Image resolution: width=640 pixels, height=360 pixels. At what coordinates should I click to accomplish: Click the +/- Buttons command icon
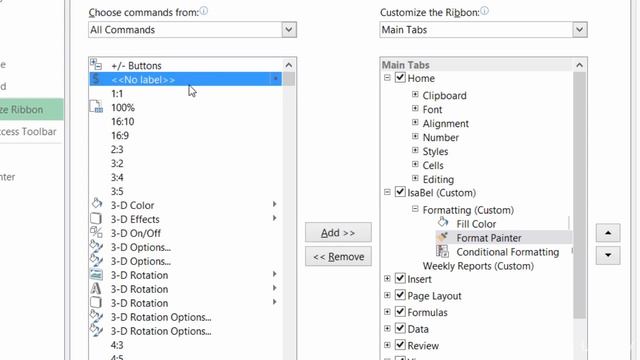coord(96,64)
